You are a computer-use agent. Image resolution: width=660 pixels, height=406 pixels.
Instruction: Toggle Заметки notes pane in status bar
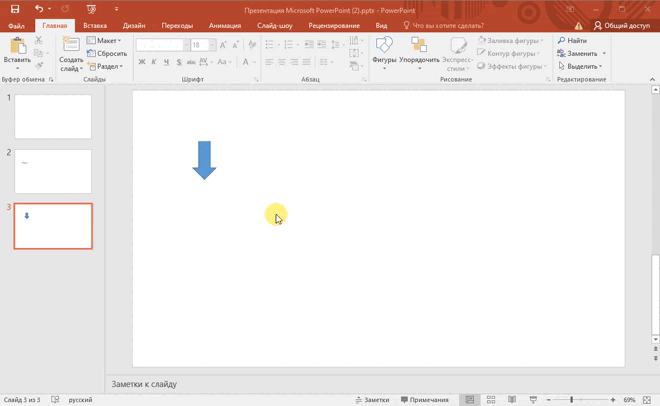[x=372, y=400]
